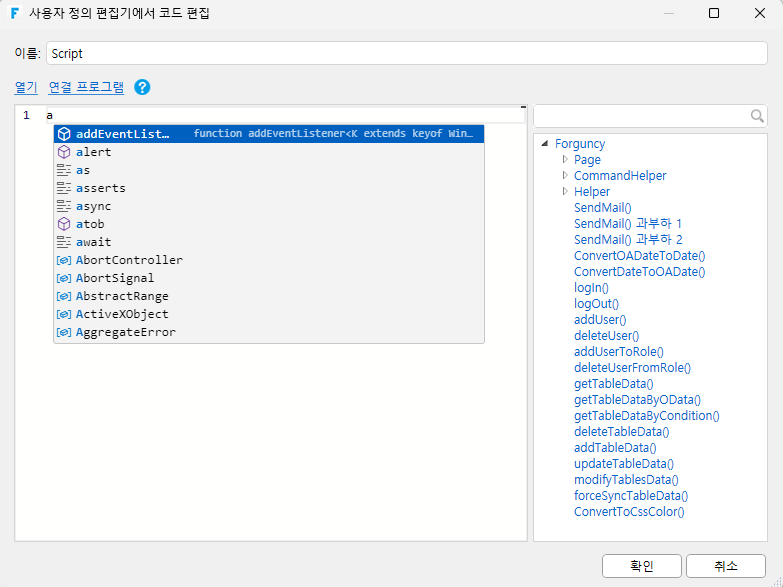This screenshot has height=587, width=783.
Task: Pick the AbortController interface icon
Action: (x=64, y=260)
